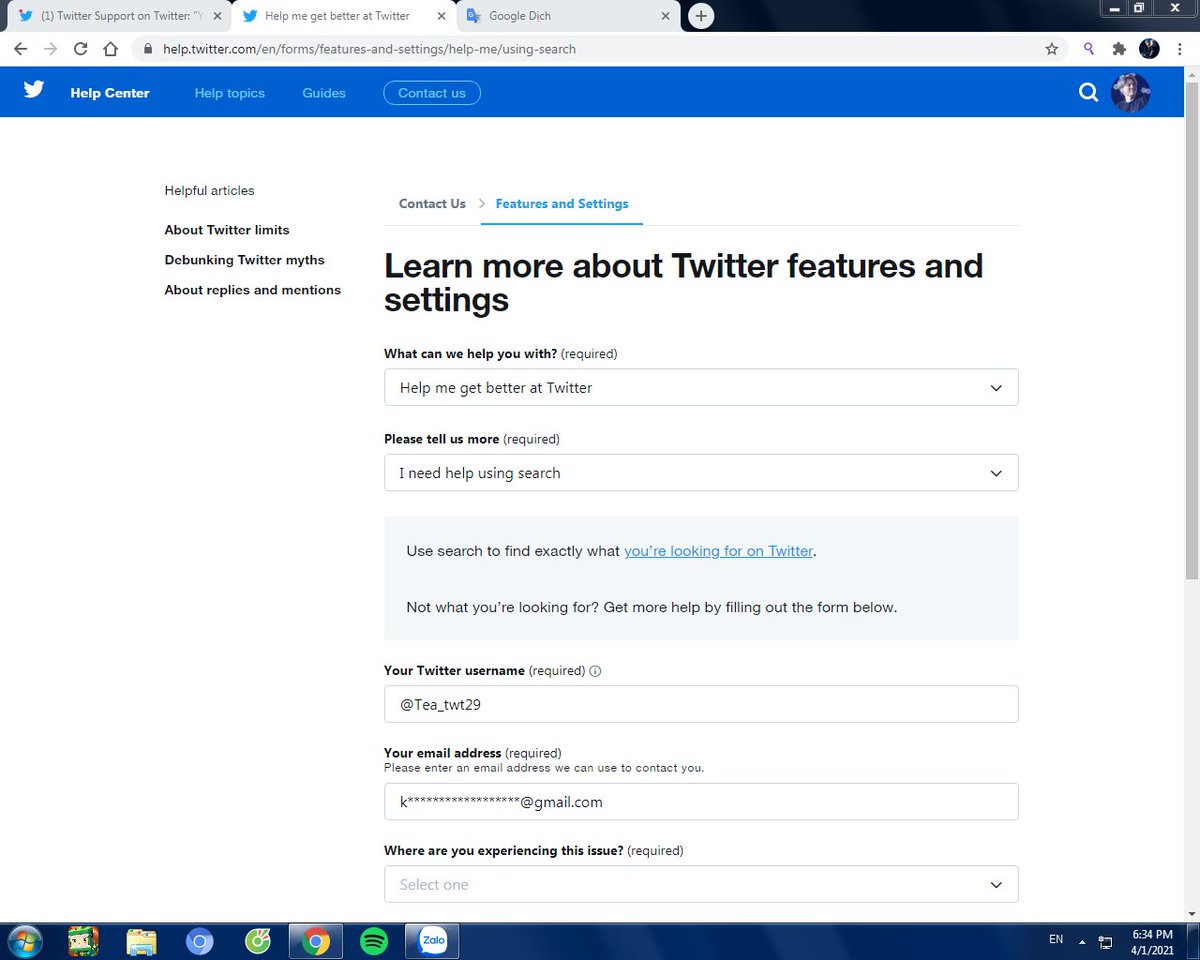
Task: Open the Chrome profile avatar in toolbar
Action: [x=1149, y=48]
